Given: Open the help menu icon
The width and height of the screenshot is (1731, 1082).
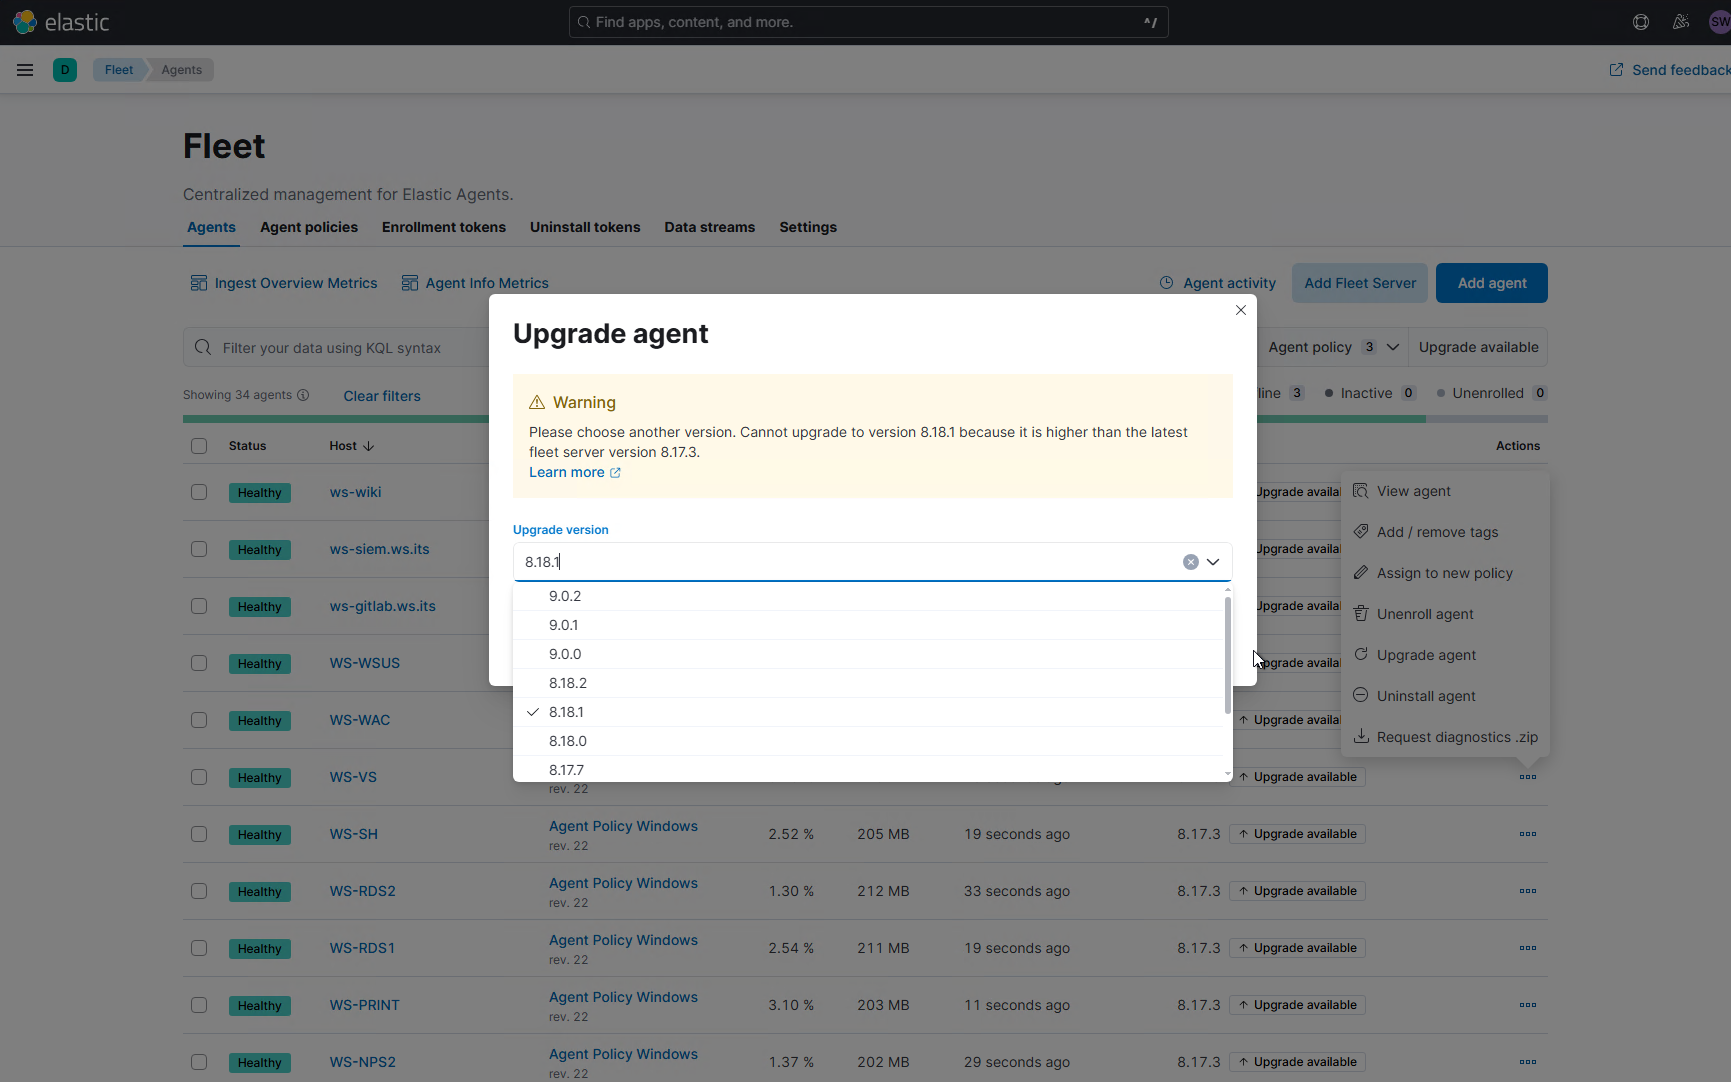Looking at the screenshot, I should click(1641, 22).
